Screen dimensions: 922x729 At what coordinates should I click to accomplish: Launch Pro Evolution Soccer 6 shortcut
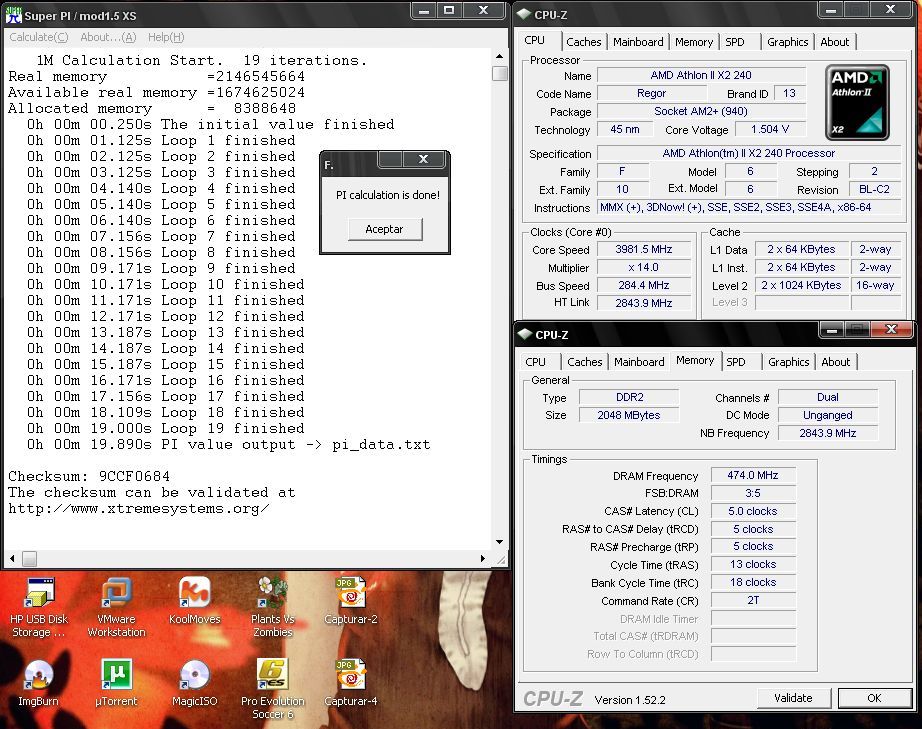(x=273, y=689)
